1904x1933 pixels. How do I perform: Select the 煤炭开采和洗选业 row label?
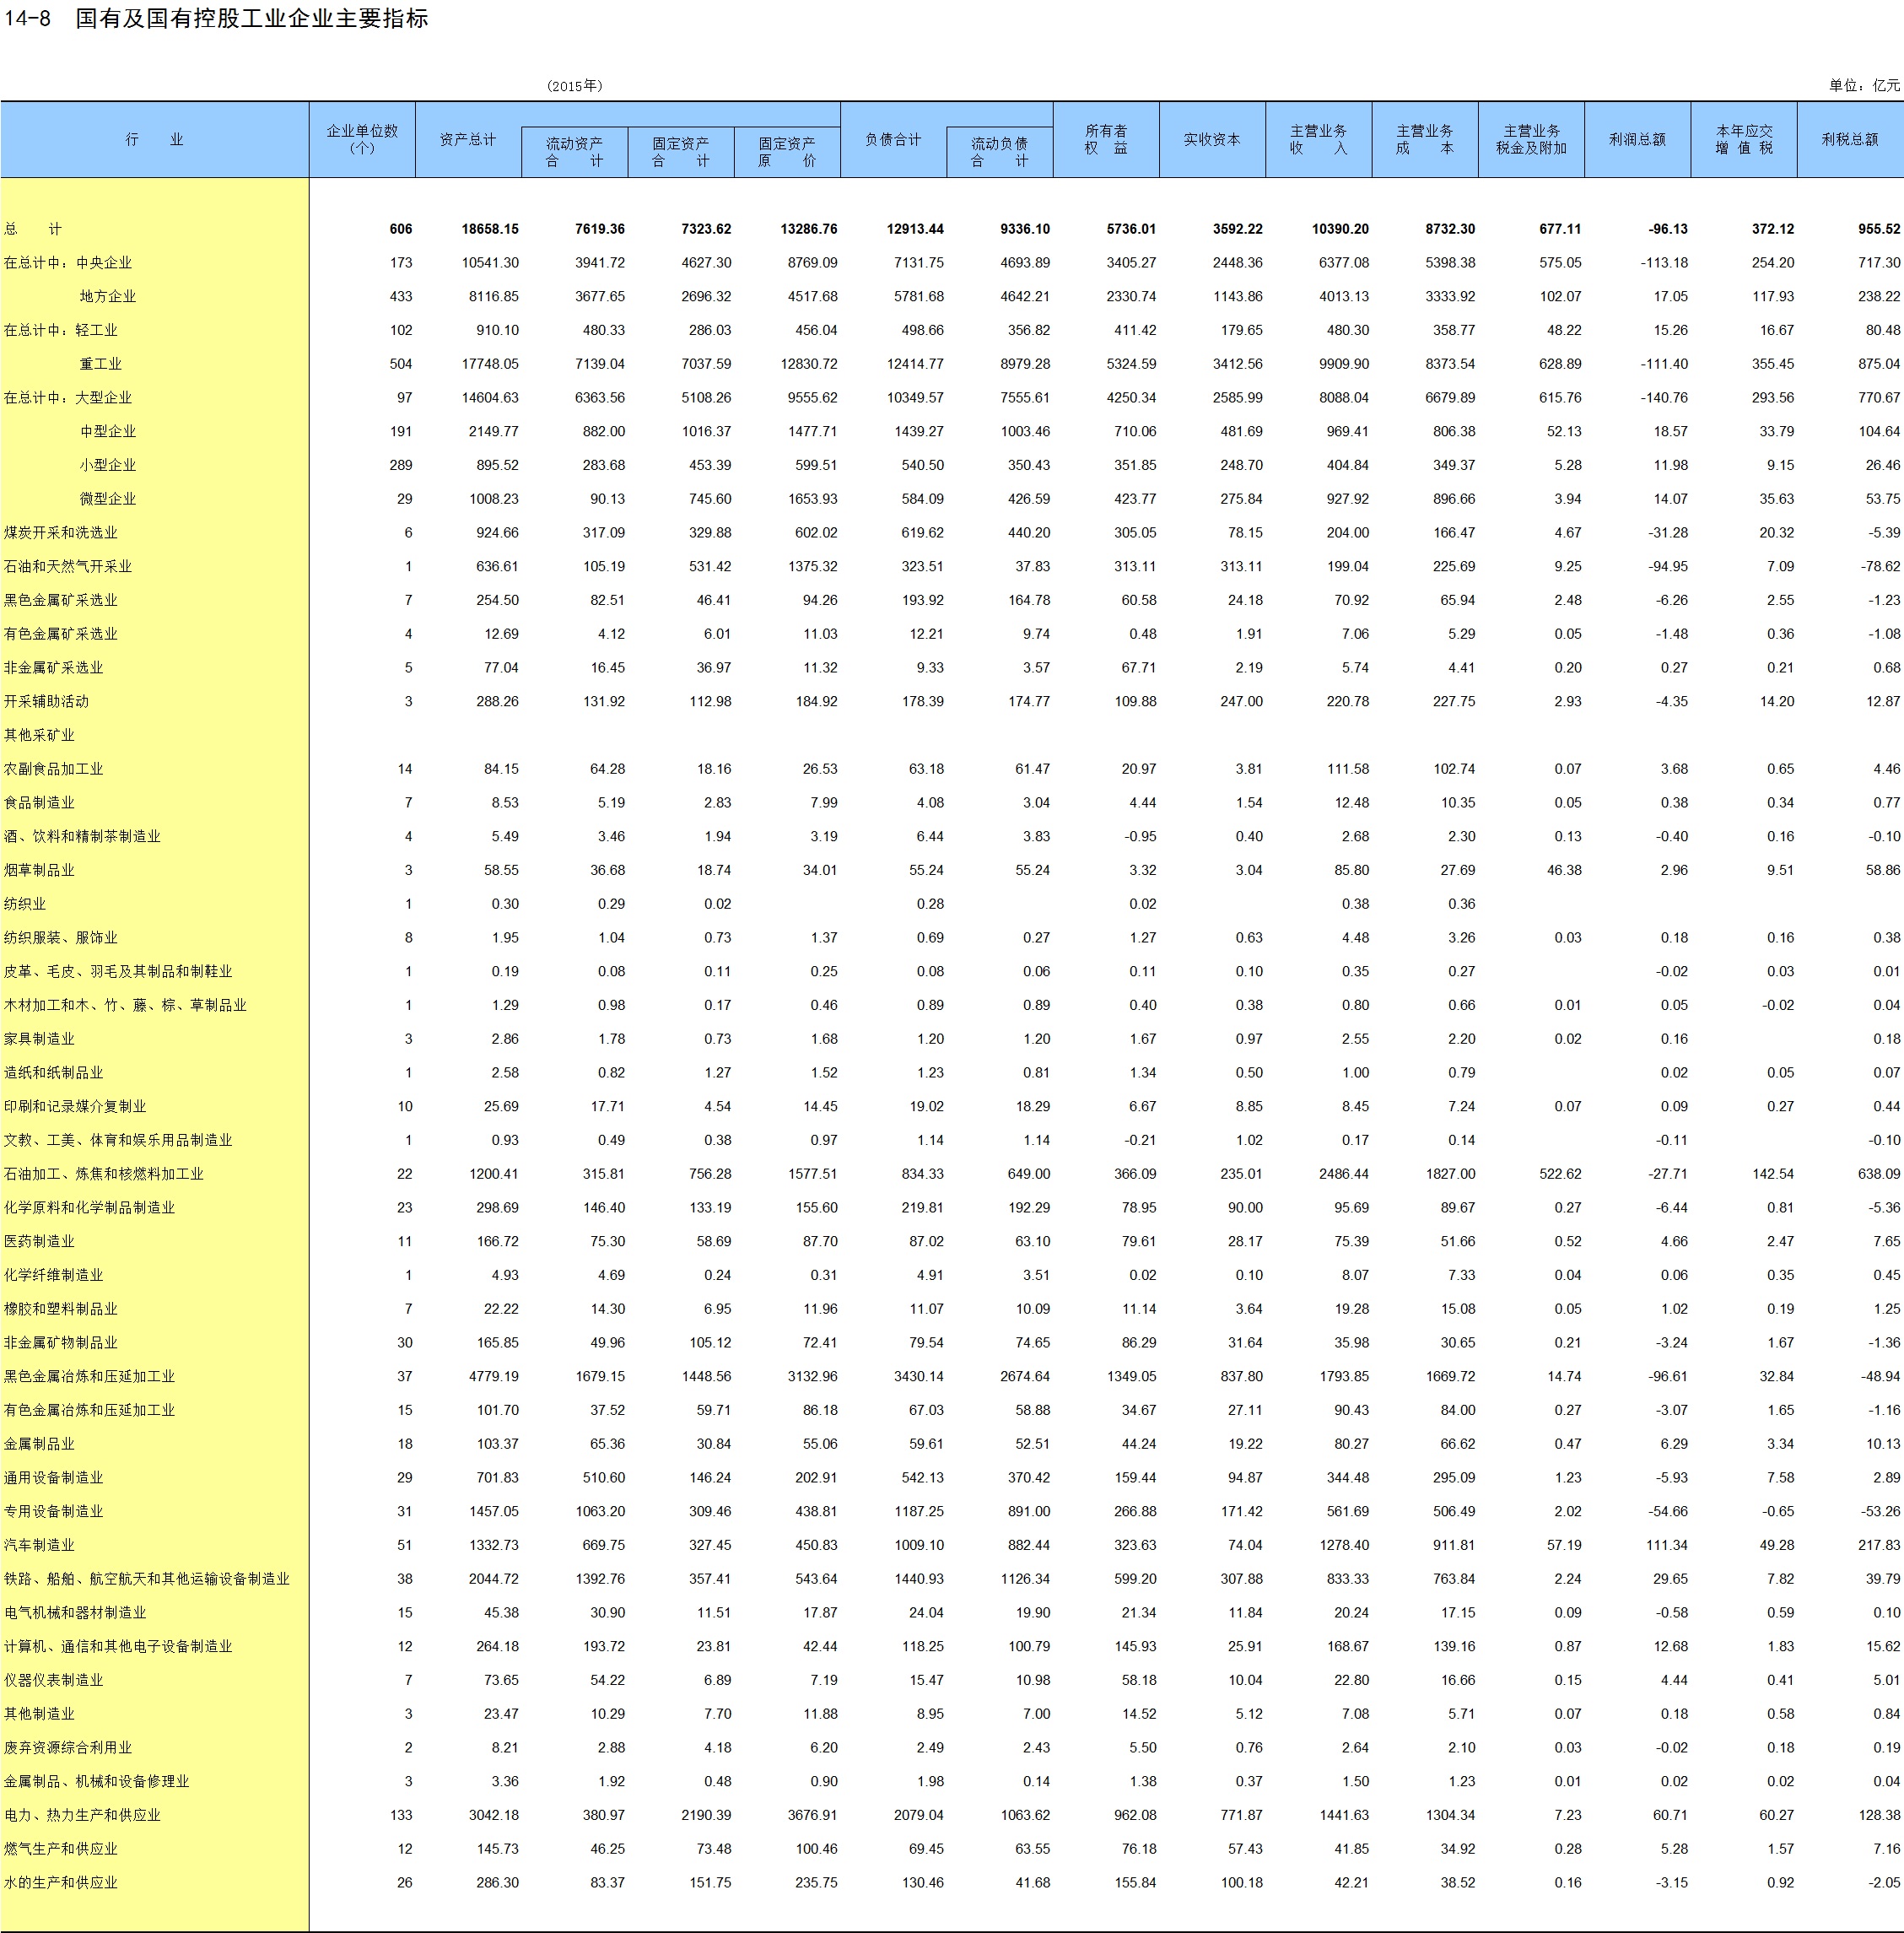pyautogui.click(x=60, y=533)
